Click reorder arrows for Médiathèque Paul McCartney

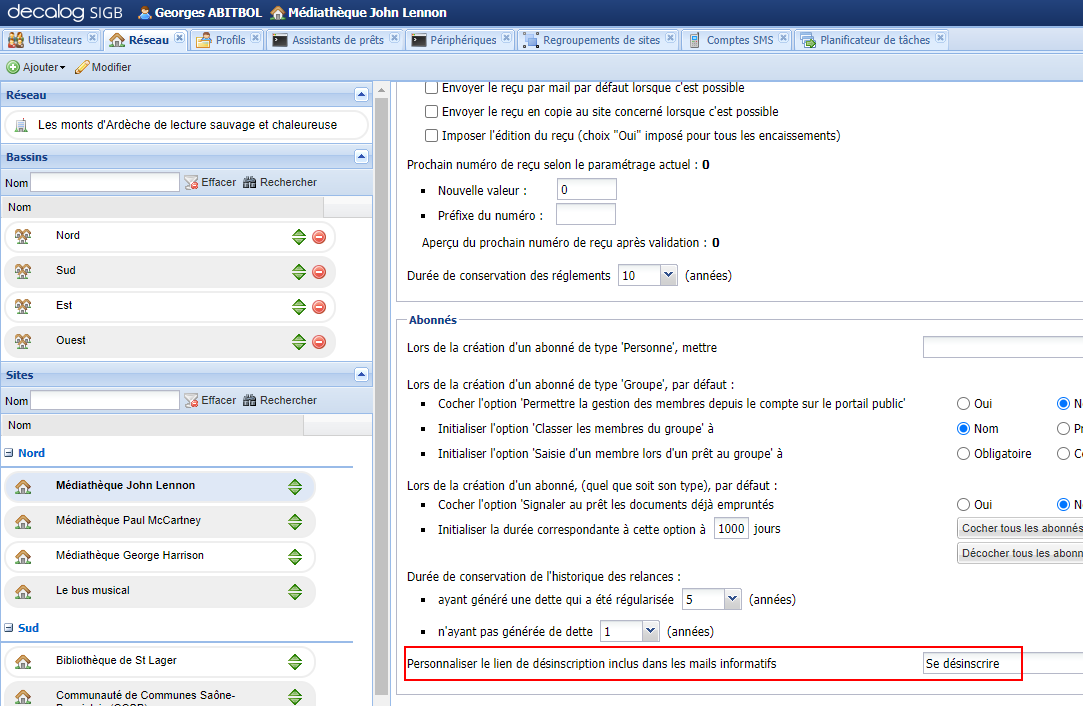point(295,522)
